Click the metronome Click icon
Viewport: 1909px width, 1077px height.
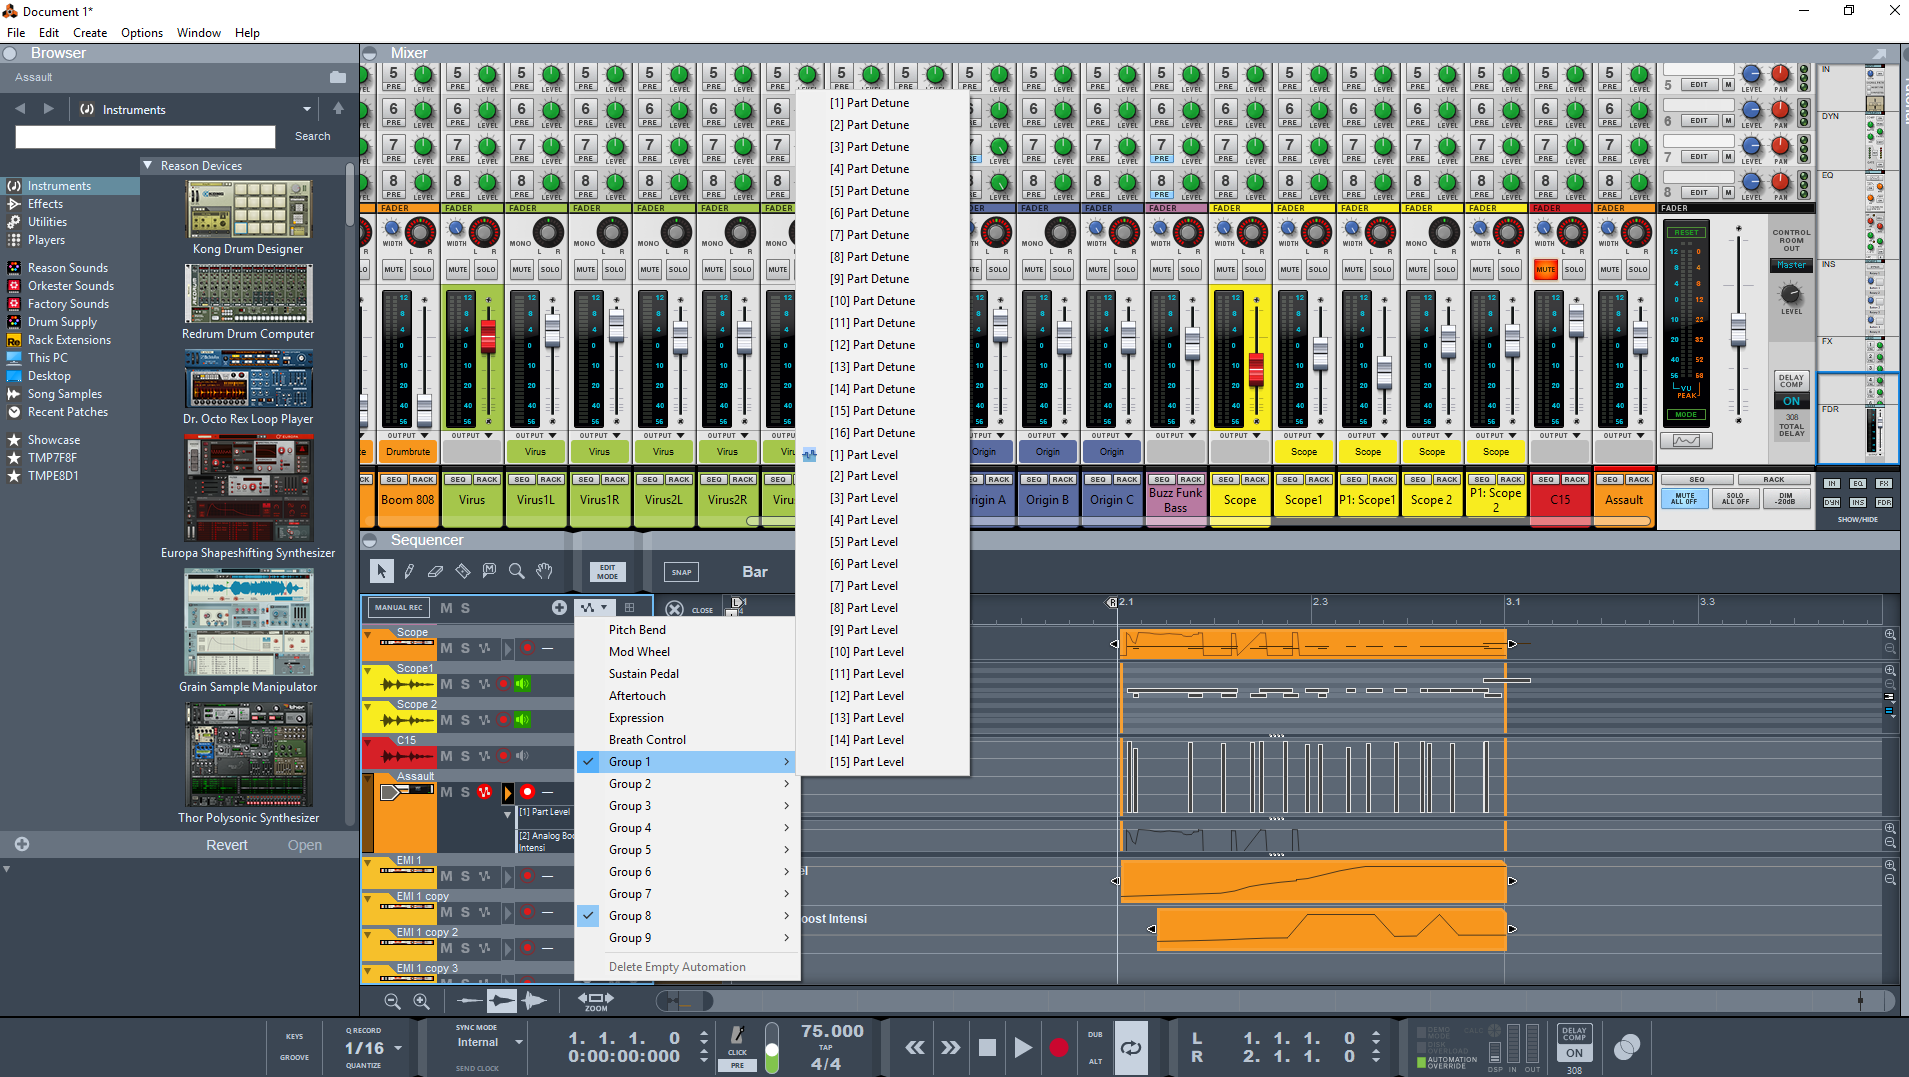(x=737, y=1036)
